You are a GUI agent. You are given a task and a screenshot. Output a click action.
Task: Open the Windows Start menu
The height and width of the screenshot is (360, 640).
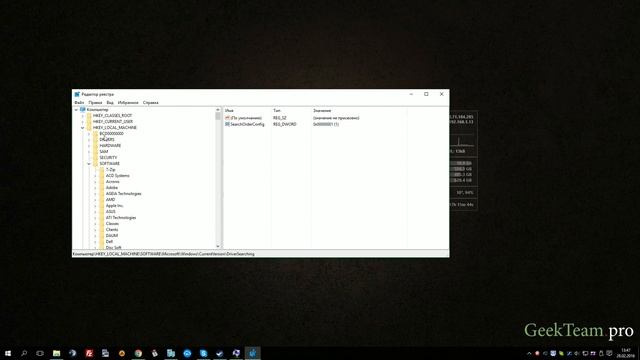[x=8, y=353]
